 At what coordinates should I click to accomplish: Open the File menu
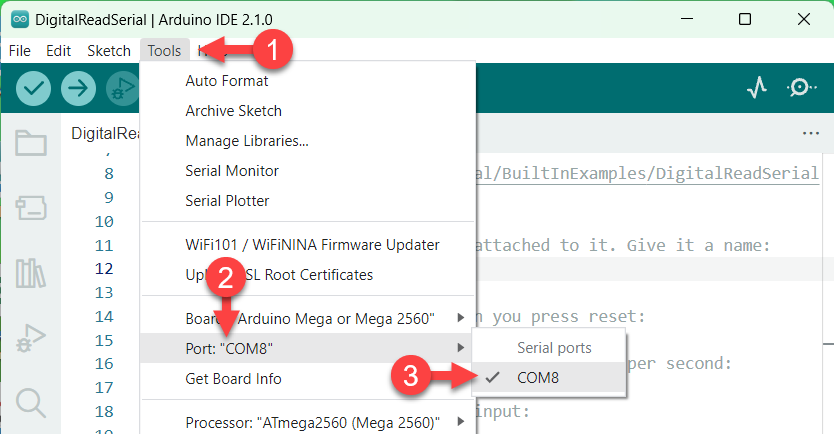pyautogui.click(x=20, y=51)
